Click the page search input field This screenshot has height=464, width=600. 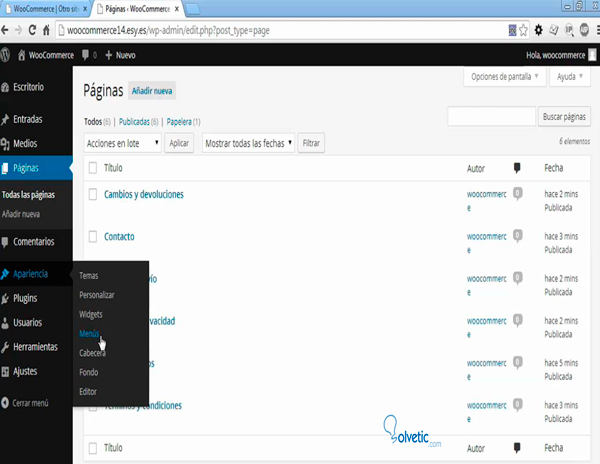click(x=491, y=117)
